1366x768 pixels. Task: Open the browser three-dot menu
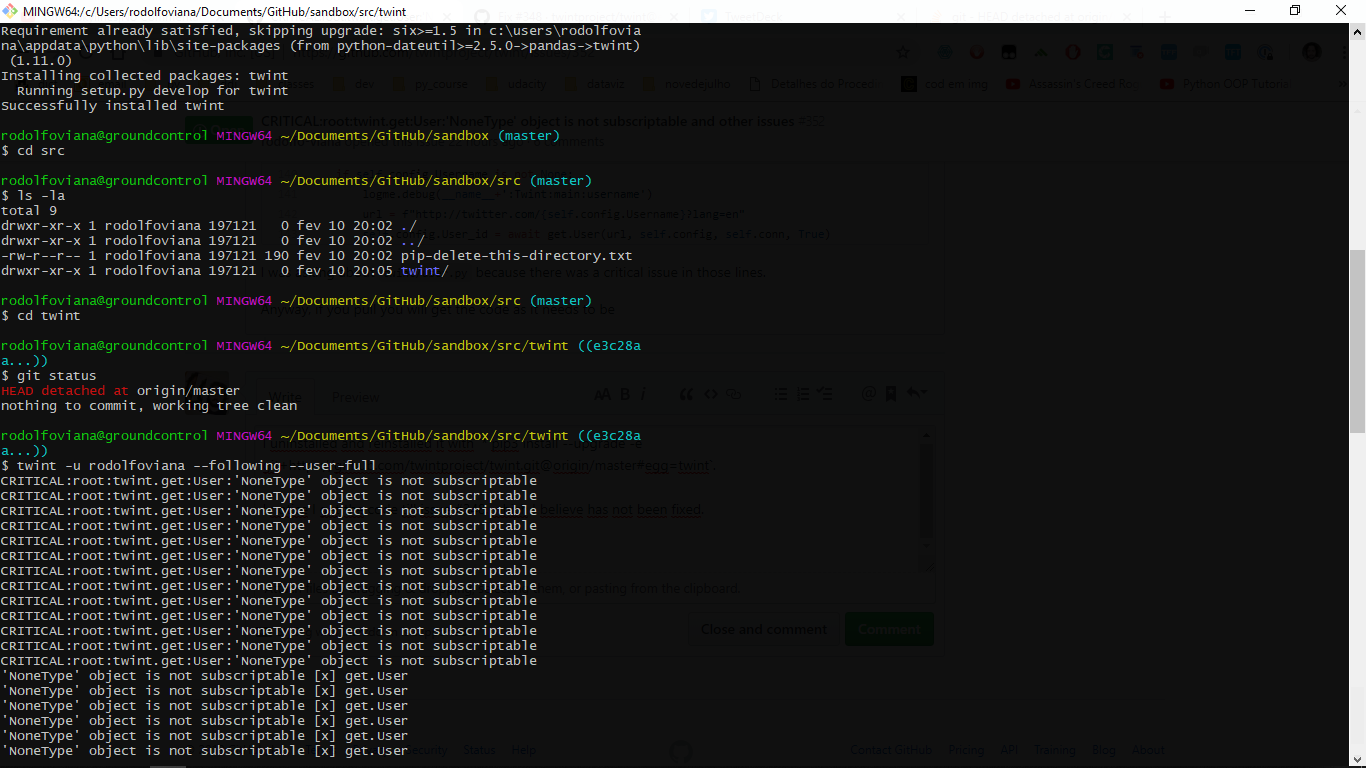(x=1344, y=51)
